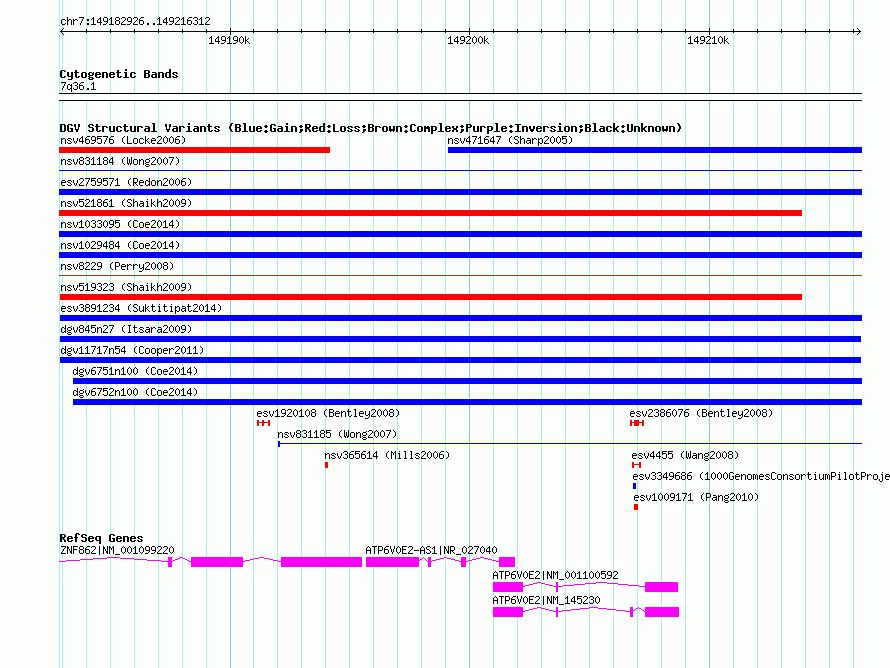
Task: Click the Cytogenetic Bands track title
Action: [118, 74]
